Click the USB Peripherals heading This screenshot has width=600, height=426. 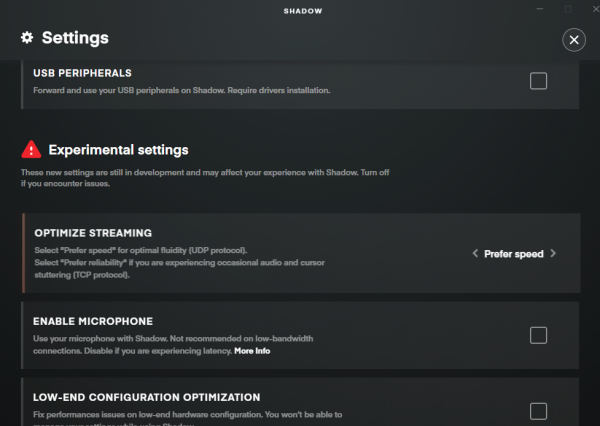[x=82, y=73]
